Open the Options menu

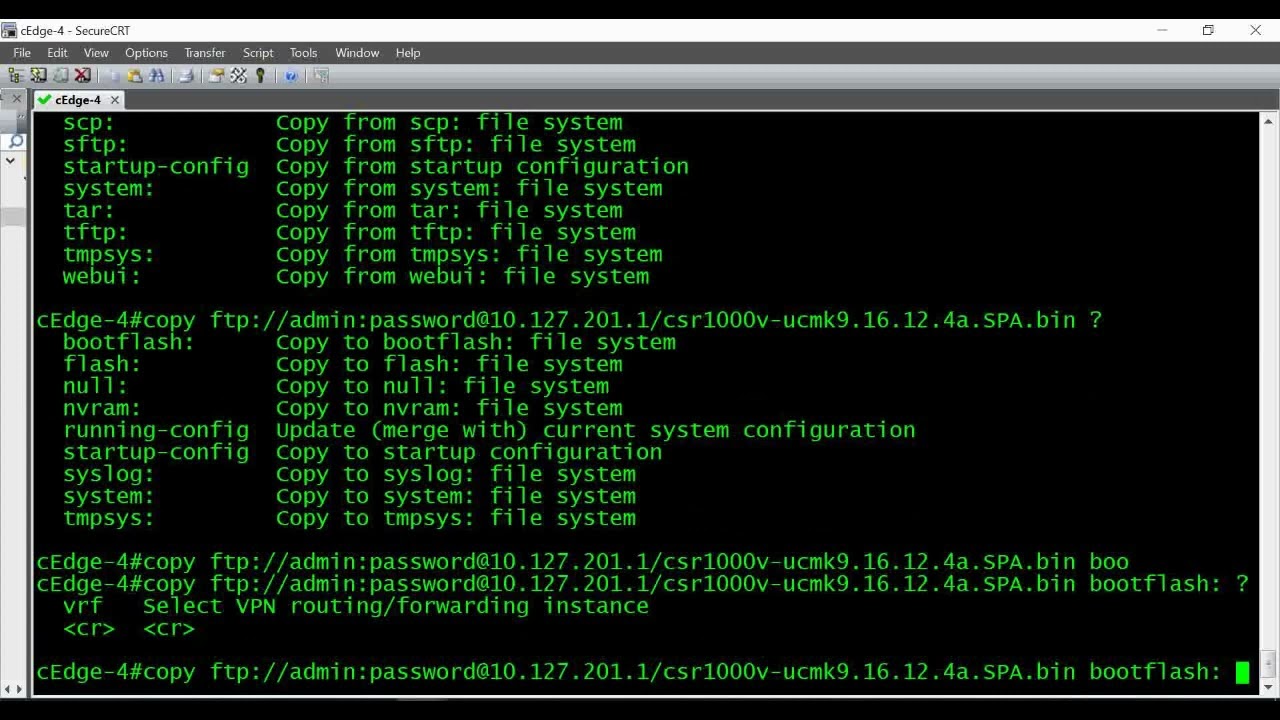pos(146,53)
